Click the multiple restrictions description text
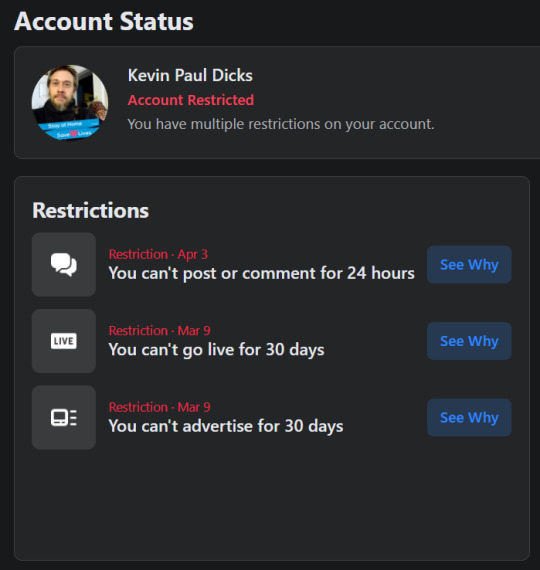Screen dimensions: 540x570 click(x=281, y=124)
